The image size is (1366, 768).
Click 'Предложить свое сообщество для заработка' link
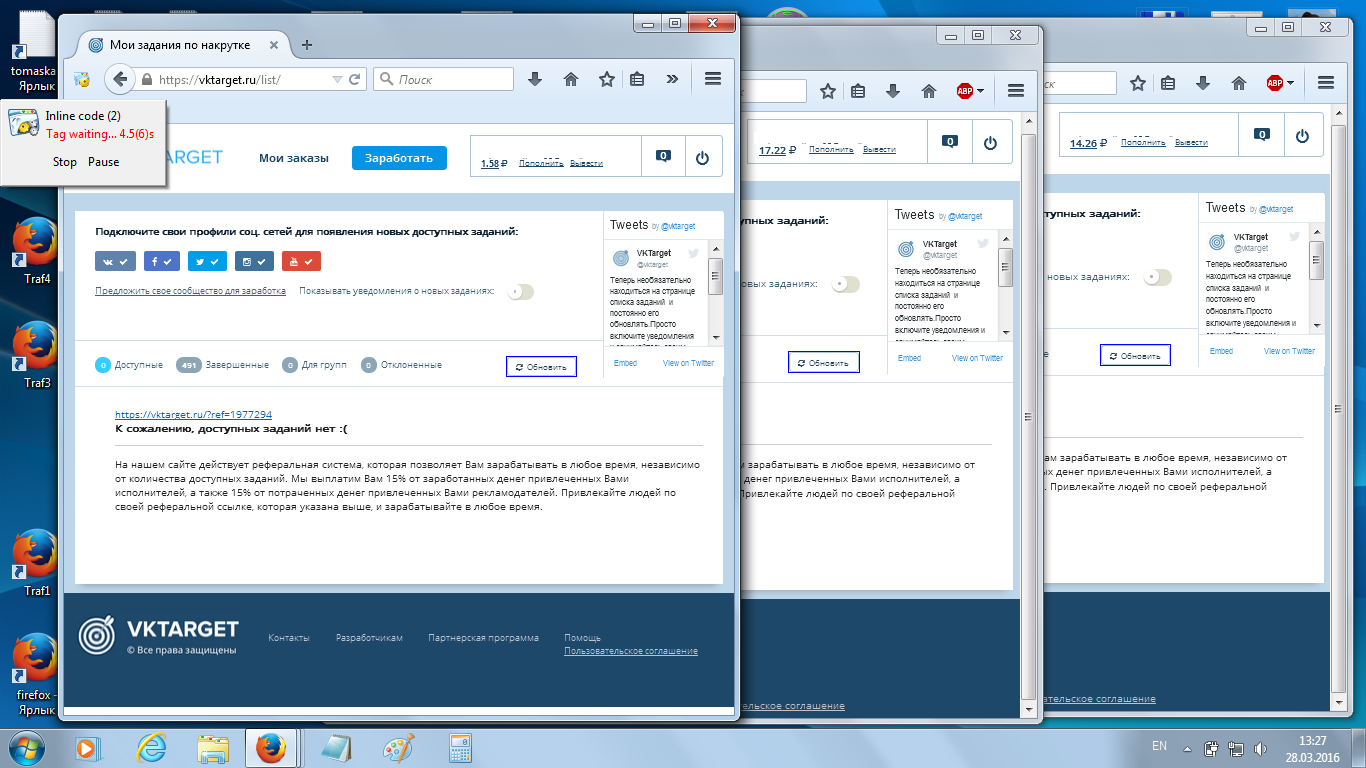click(190, 291)
